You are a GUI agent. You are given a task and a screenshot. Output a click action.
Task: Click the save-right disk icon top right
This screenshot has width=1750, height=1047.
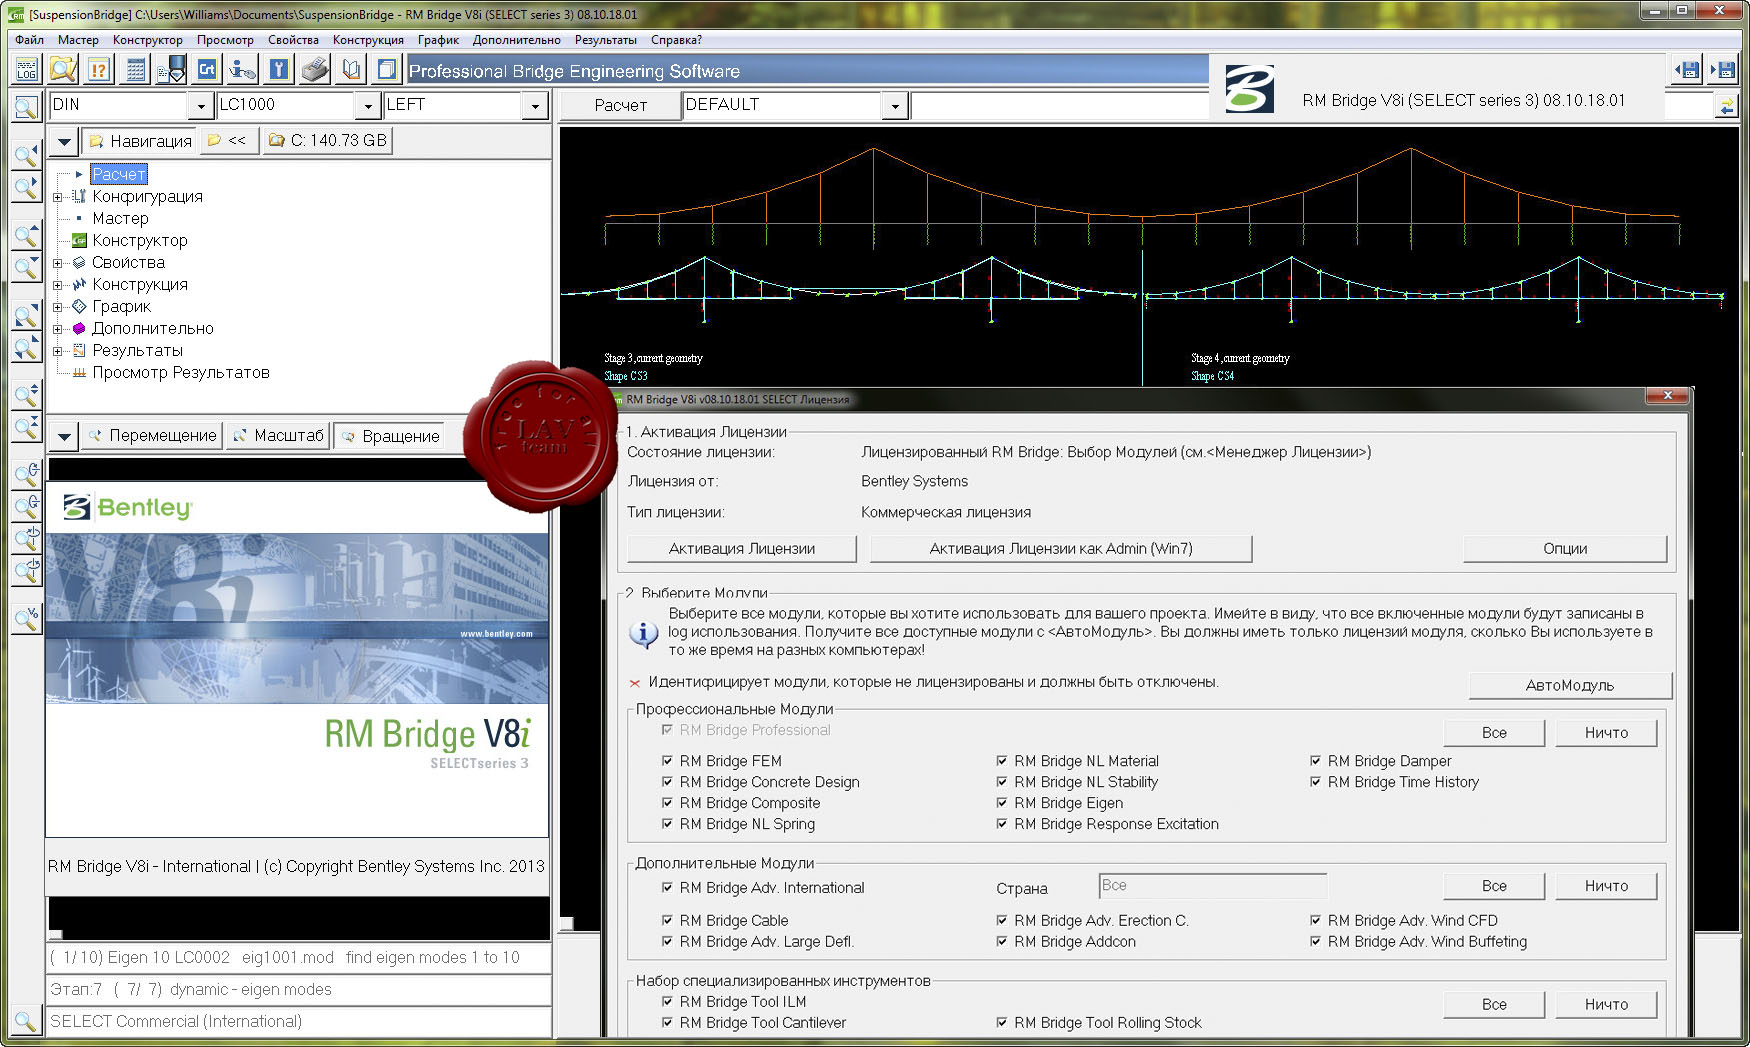[x=1723, y=69]
